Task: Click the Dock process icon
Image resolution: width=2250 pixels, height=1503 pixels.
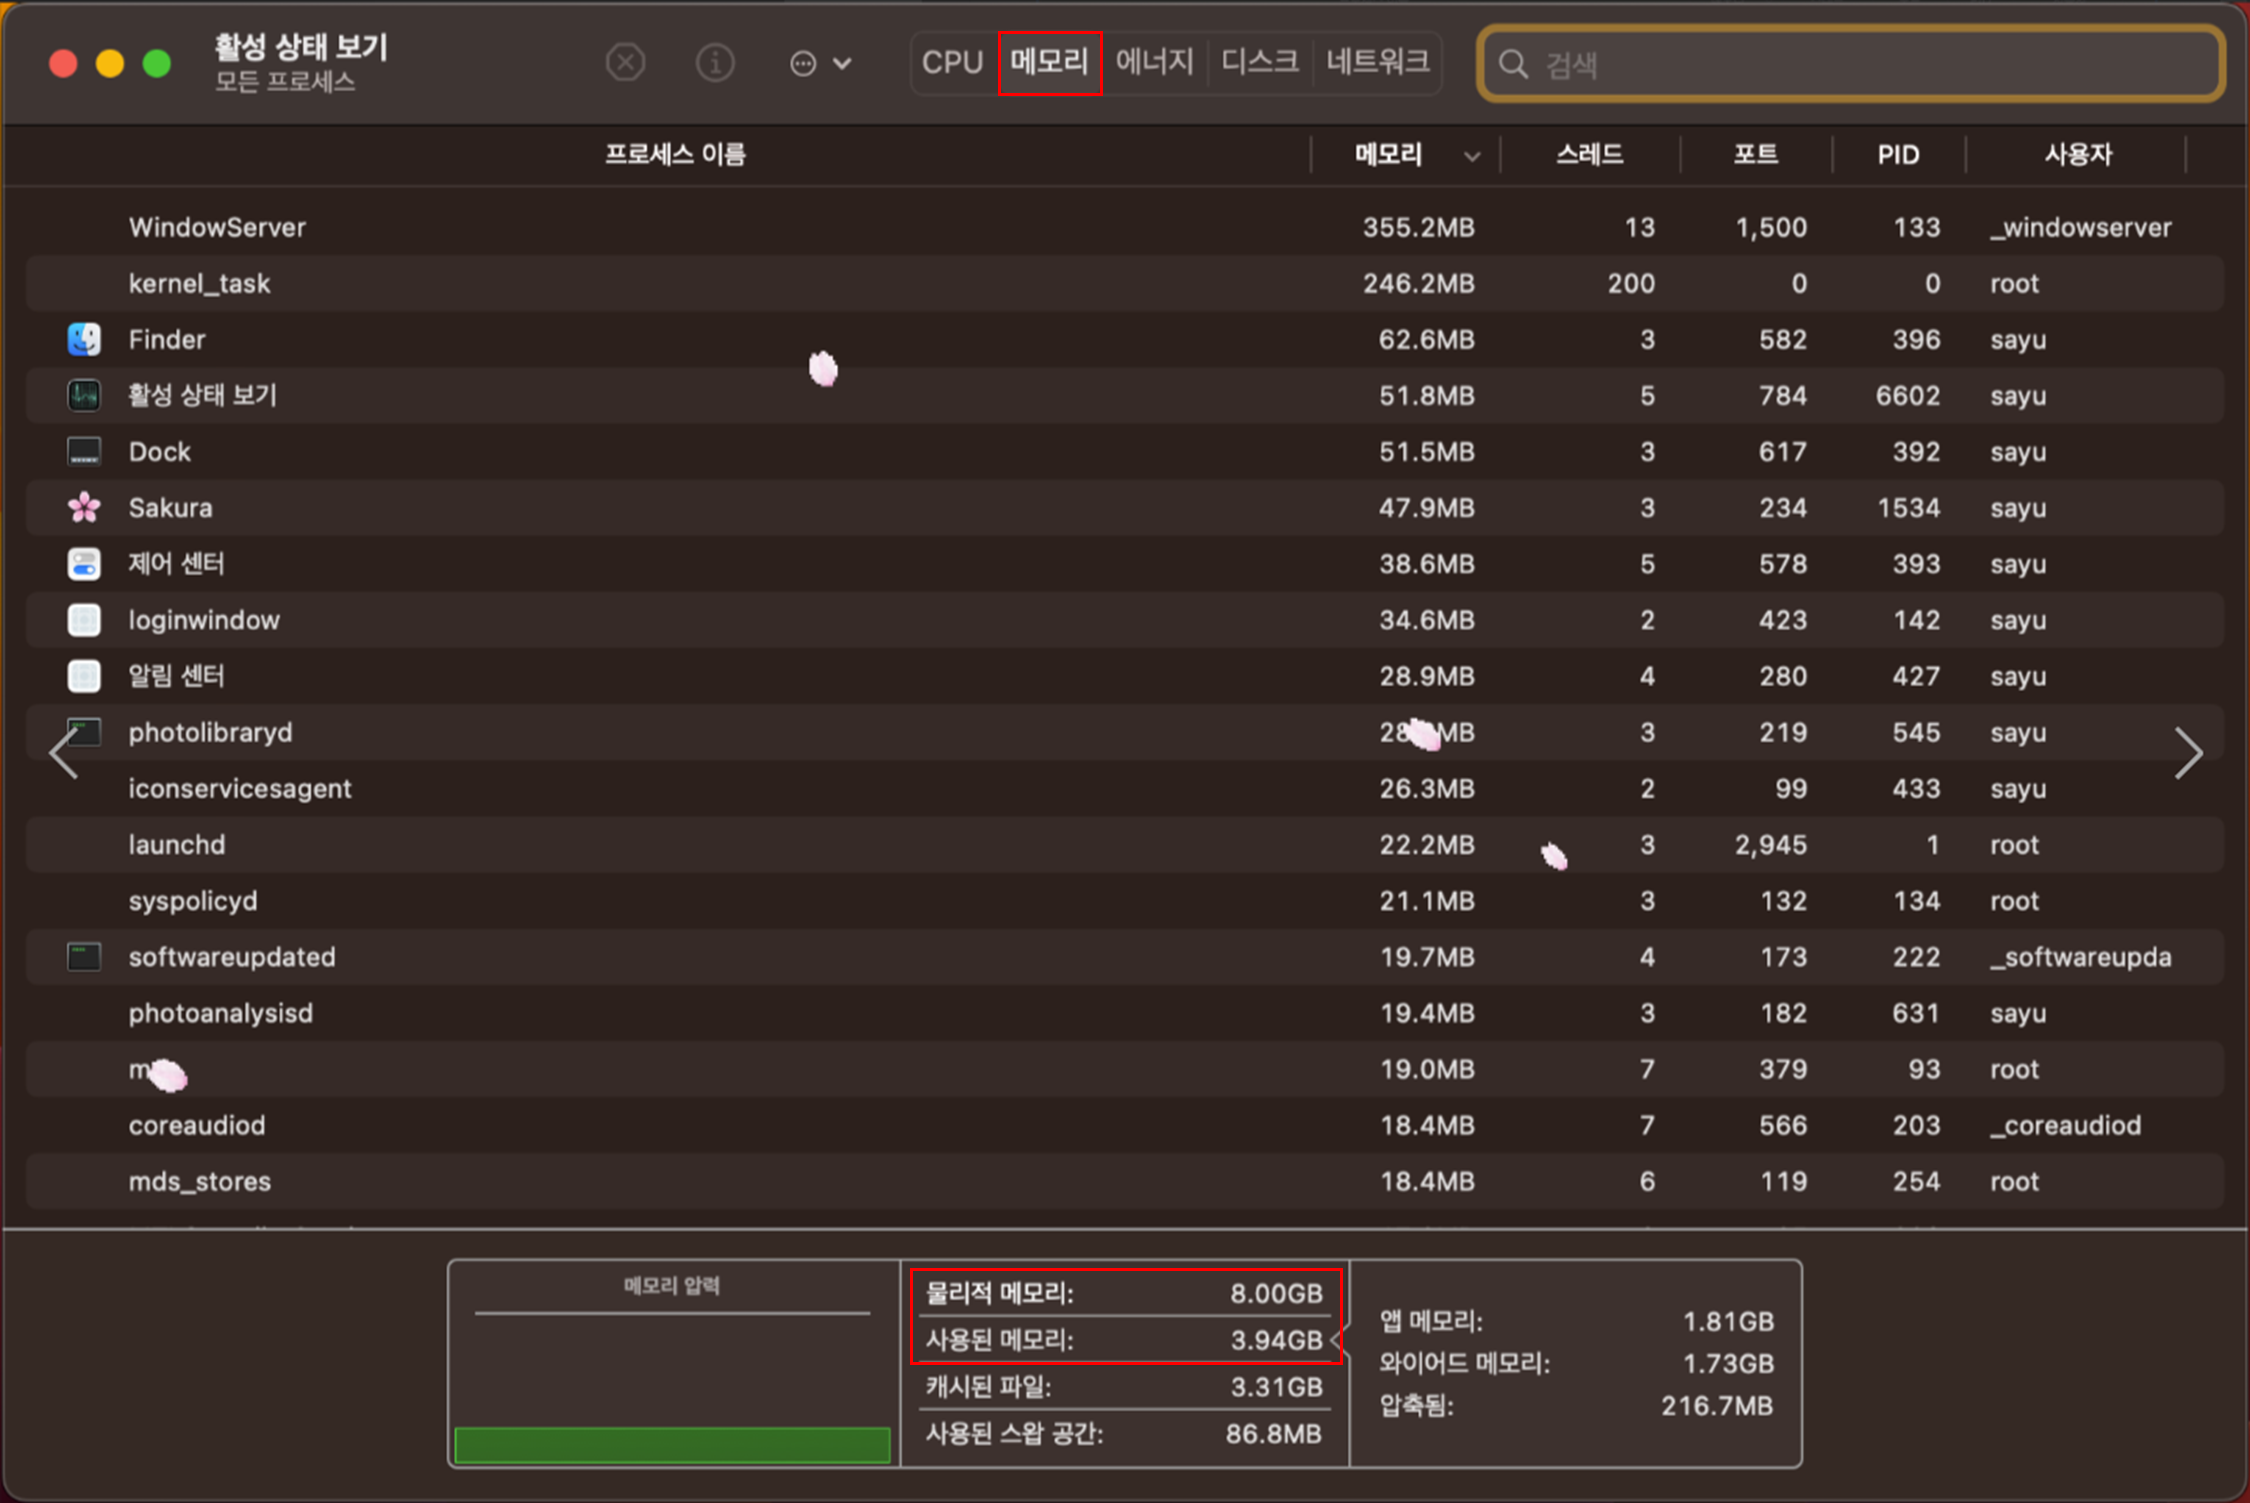Action: 84,451
